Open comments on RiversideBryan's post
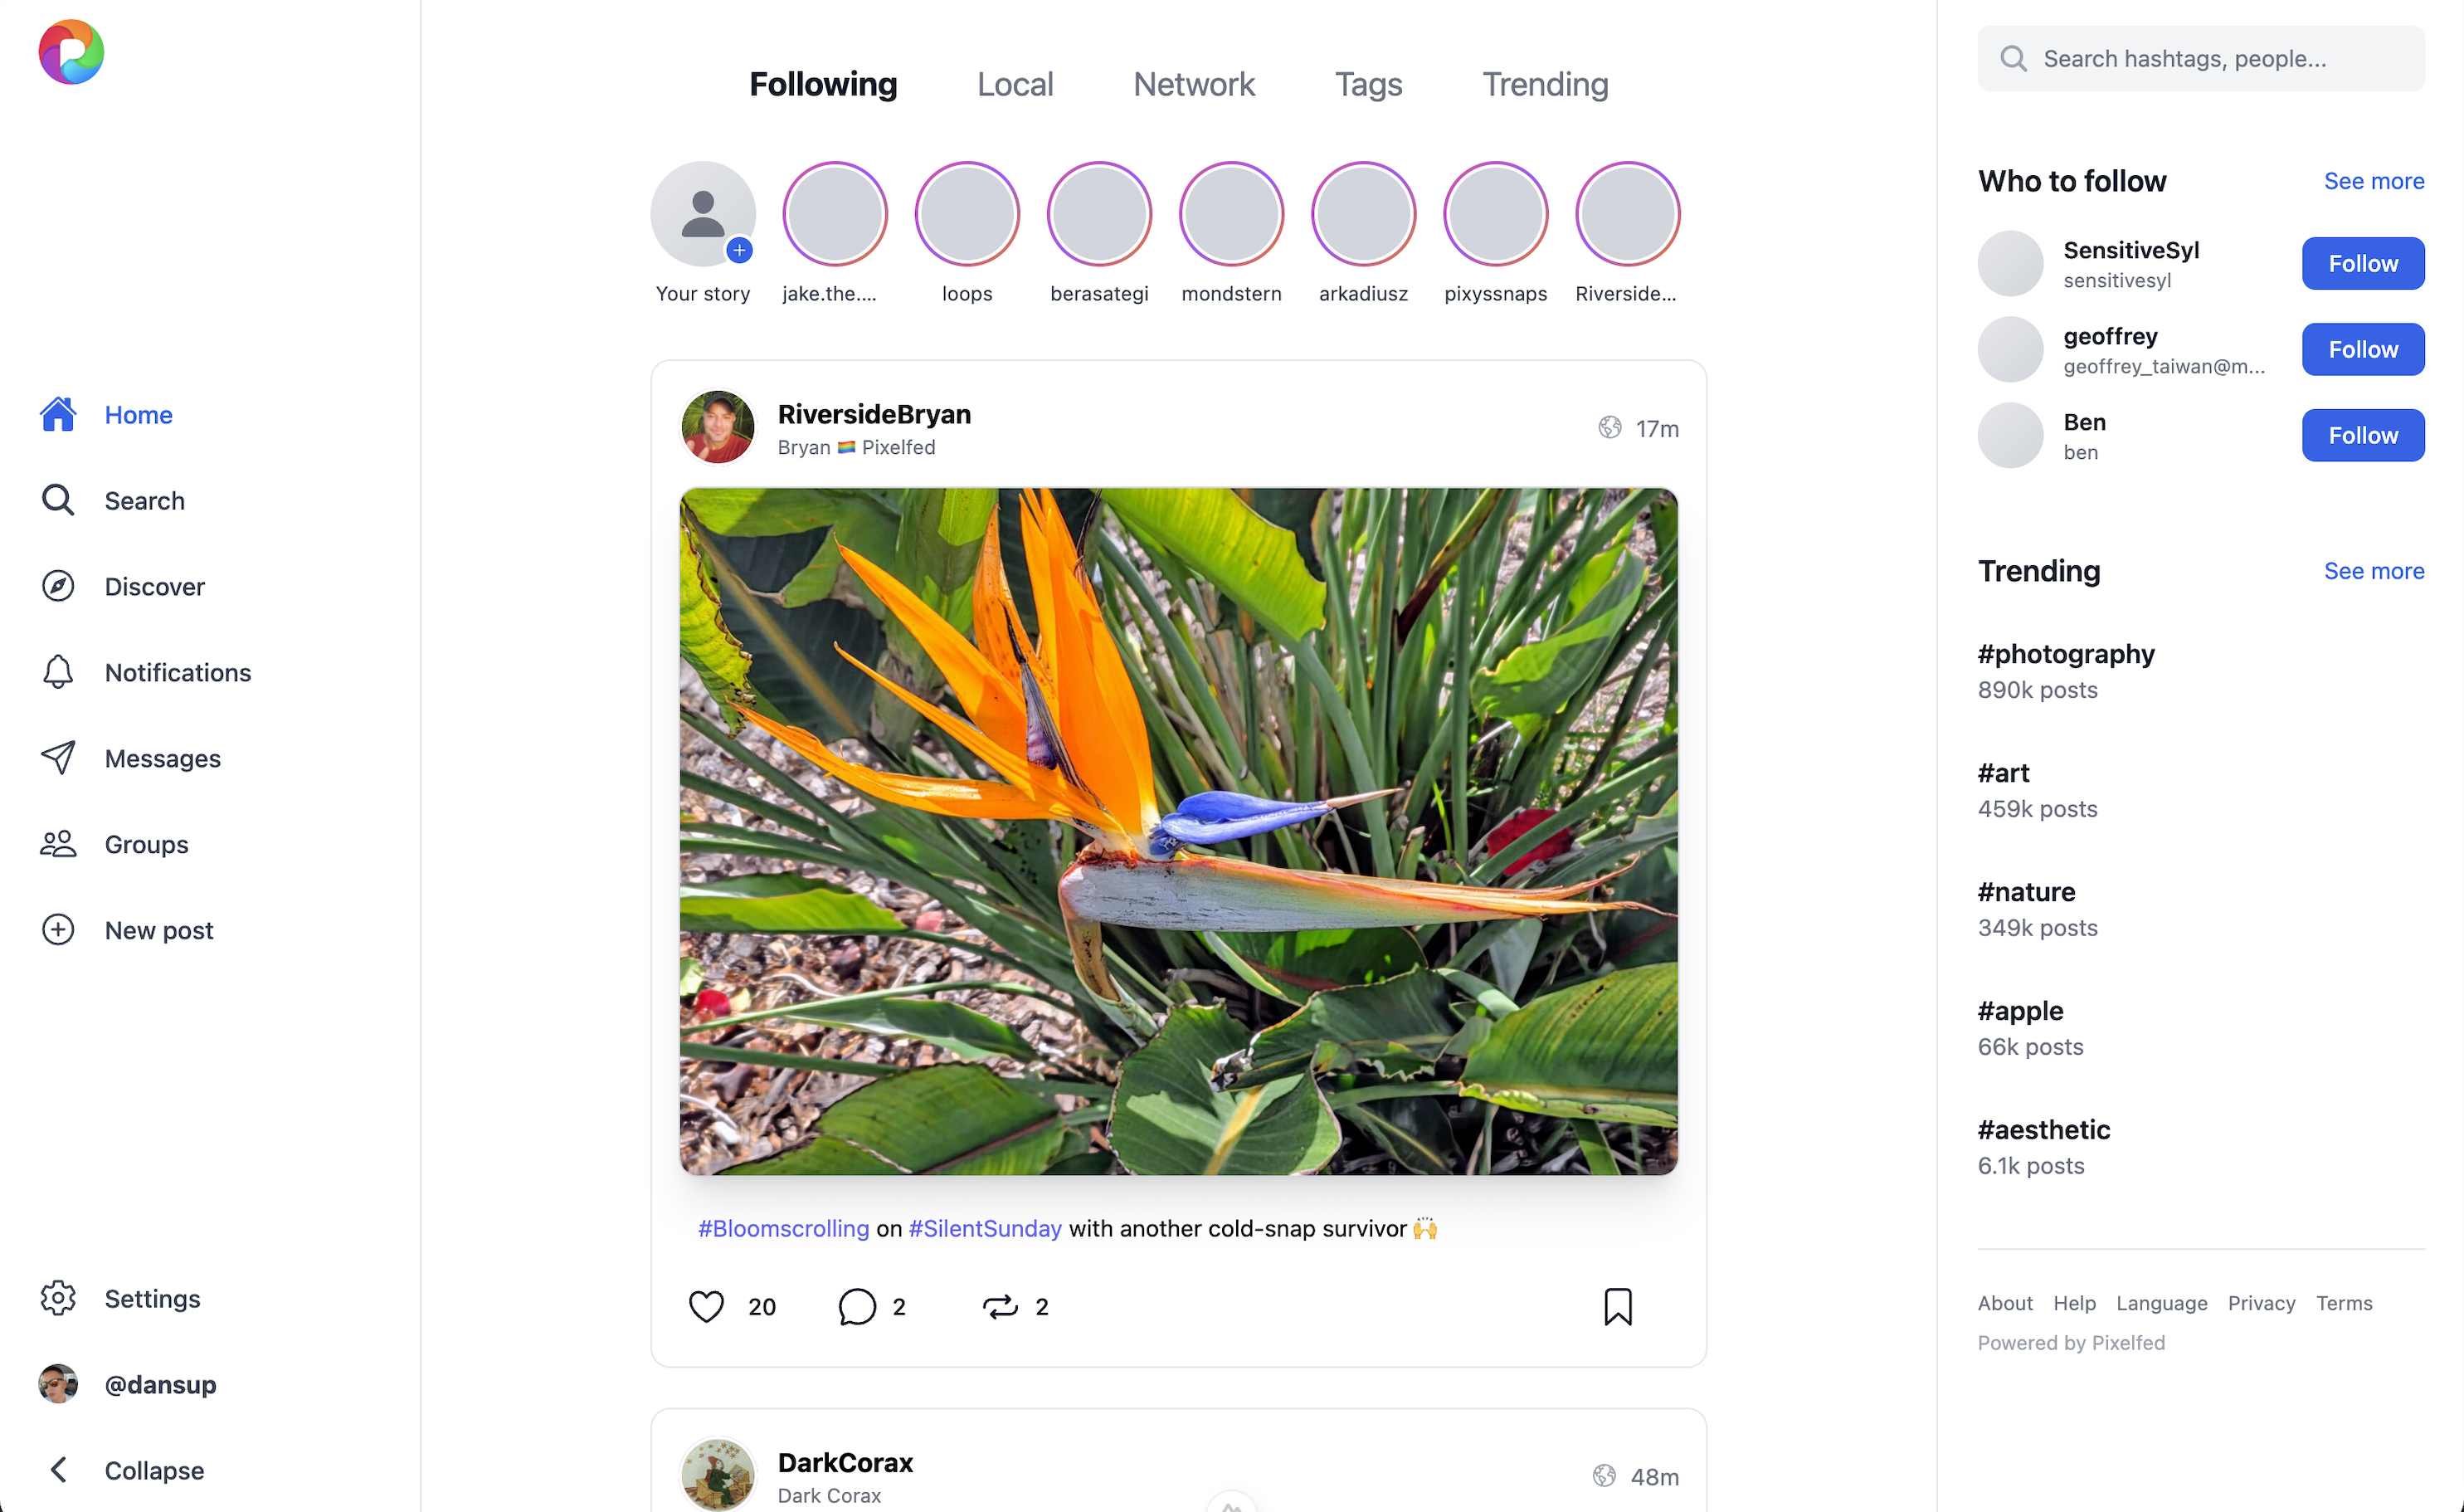 (857, 1306)
